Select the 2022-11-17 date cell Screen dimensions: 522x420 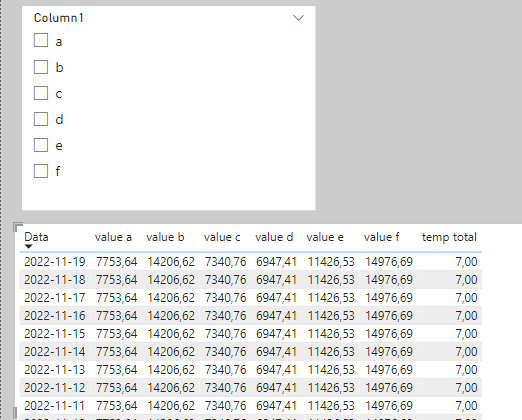tap(55, 298)
